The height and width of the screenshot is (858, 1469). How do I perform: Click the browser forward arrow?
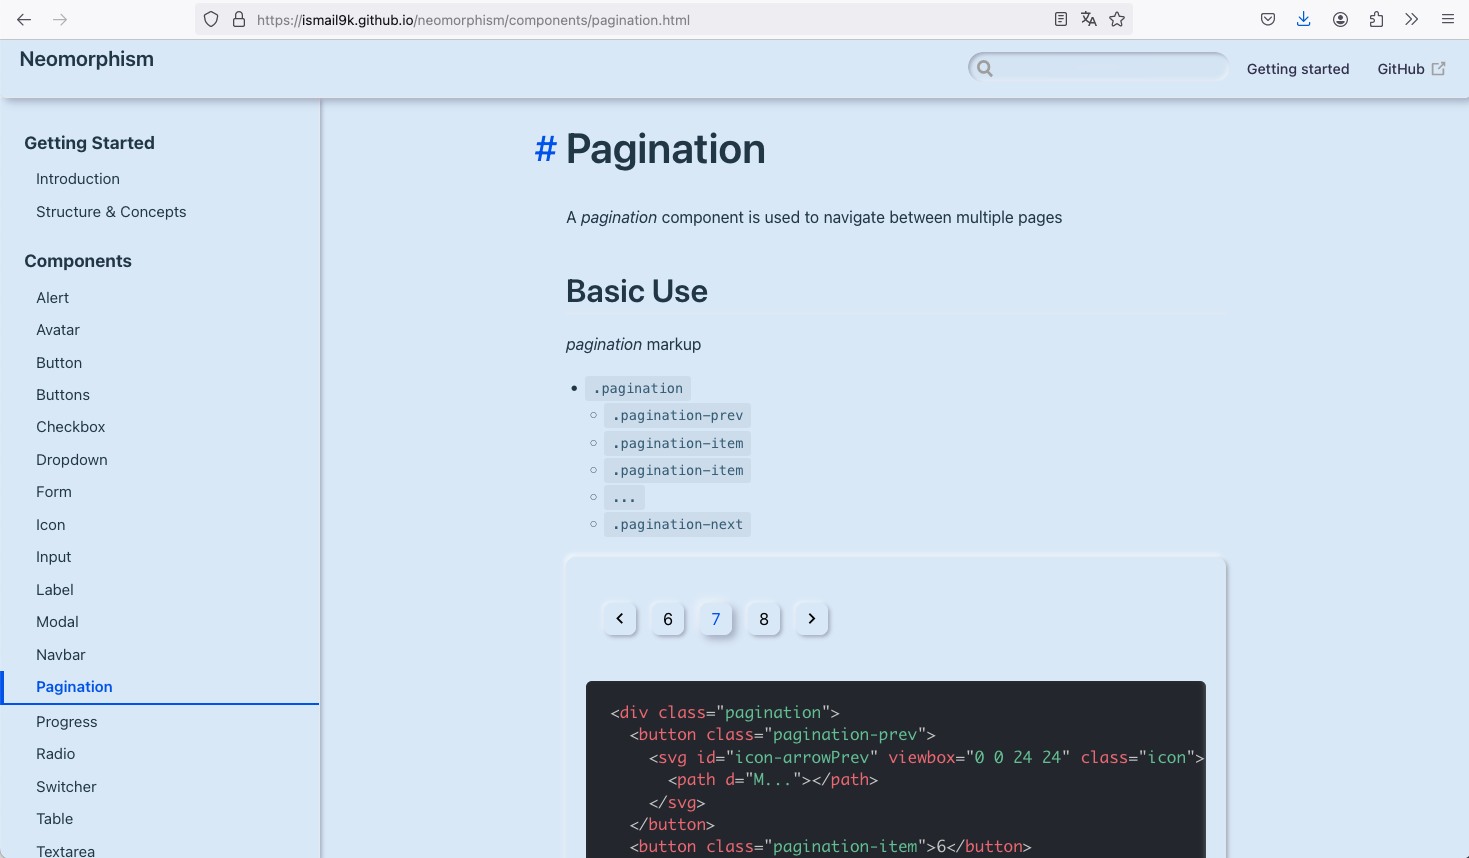(x=60, y=19)
